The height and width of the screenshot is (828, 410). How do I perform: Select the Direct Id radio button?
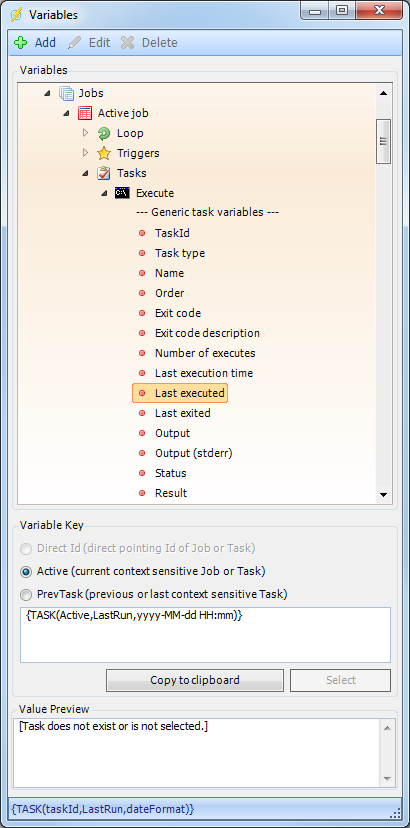(26, 549)
